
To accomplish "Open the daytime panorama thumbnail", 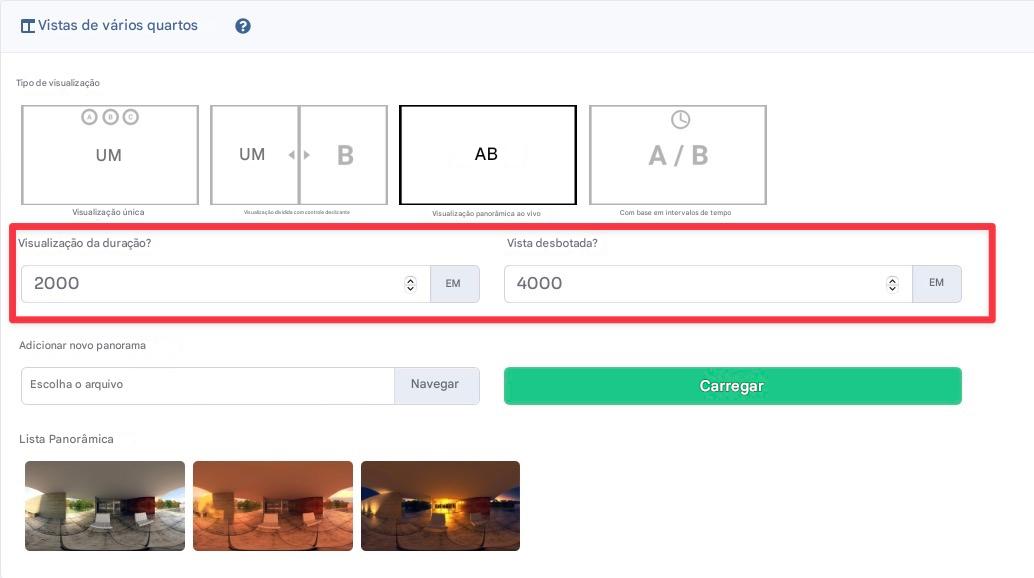I will (105, 505).
